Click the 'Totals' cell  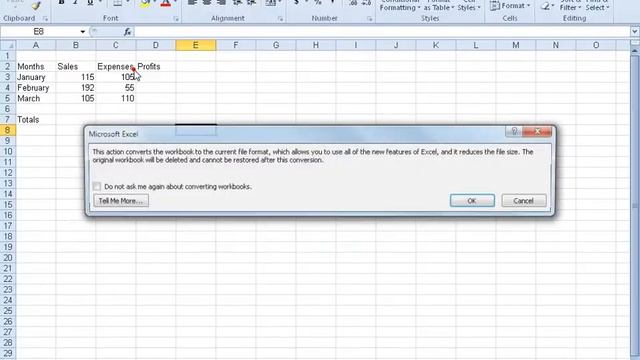click(36, 120)
